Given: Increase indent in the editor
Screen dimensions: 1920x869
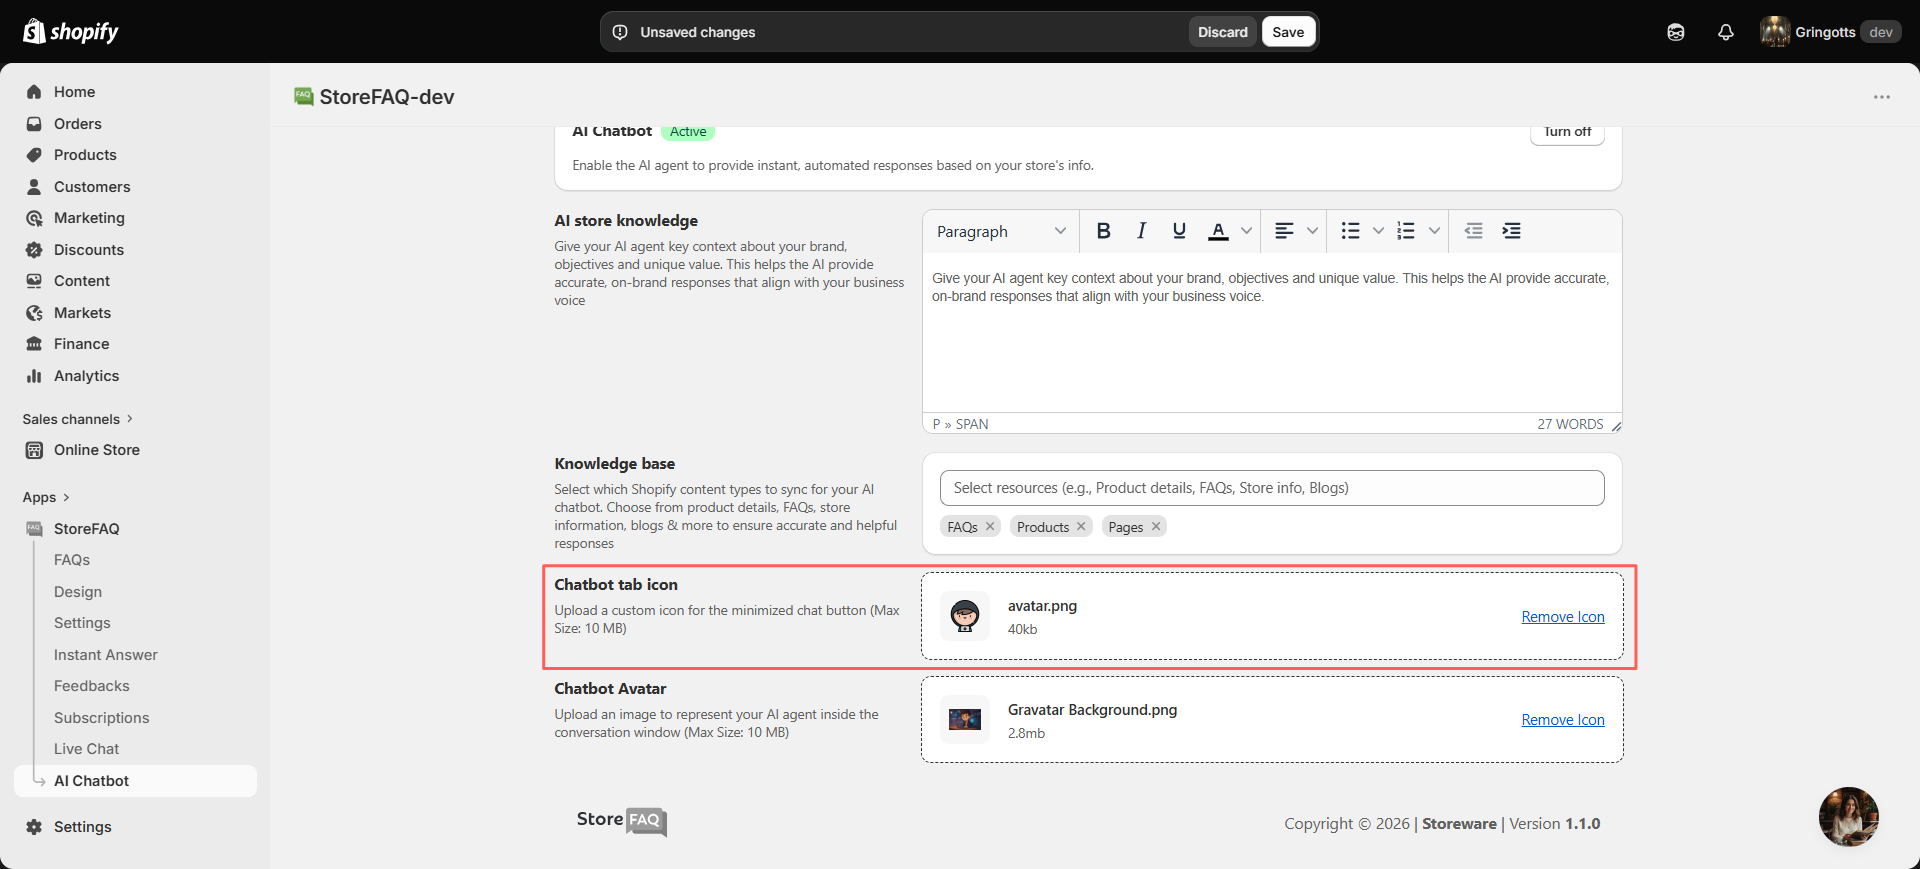Looking at the screenshot, I should [1511, 231].
